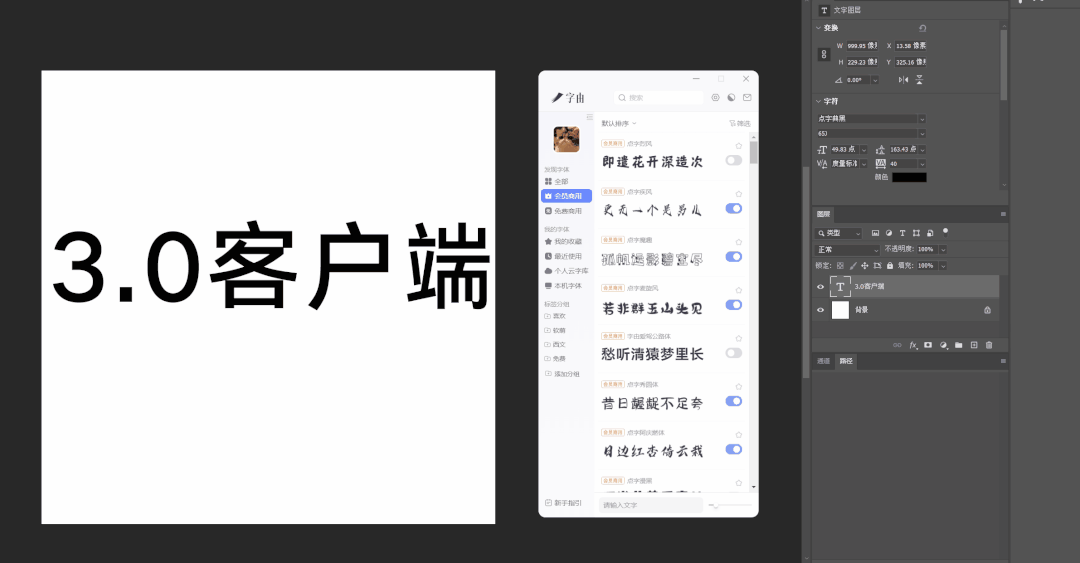The height and width of the screenshot is (563, 1080).
Task: Click the add layer mask icon
Action: [x=928, y=345]
